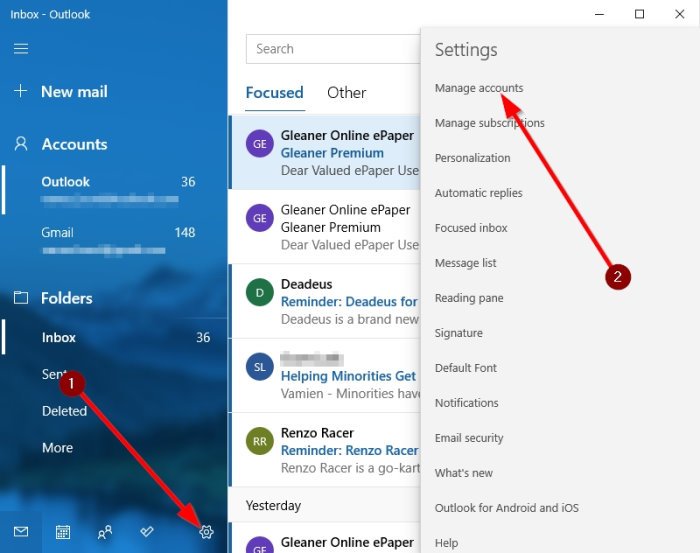
Task: Start a New mail message
Action: 74,91
